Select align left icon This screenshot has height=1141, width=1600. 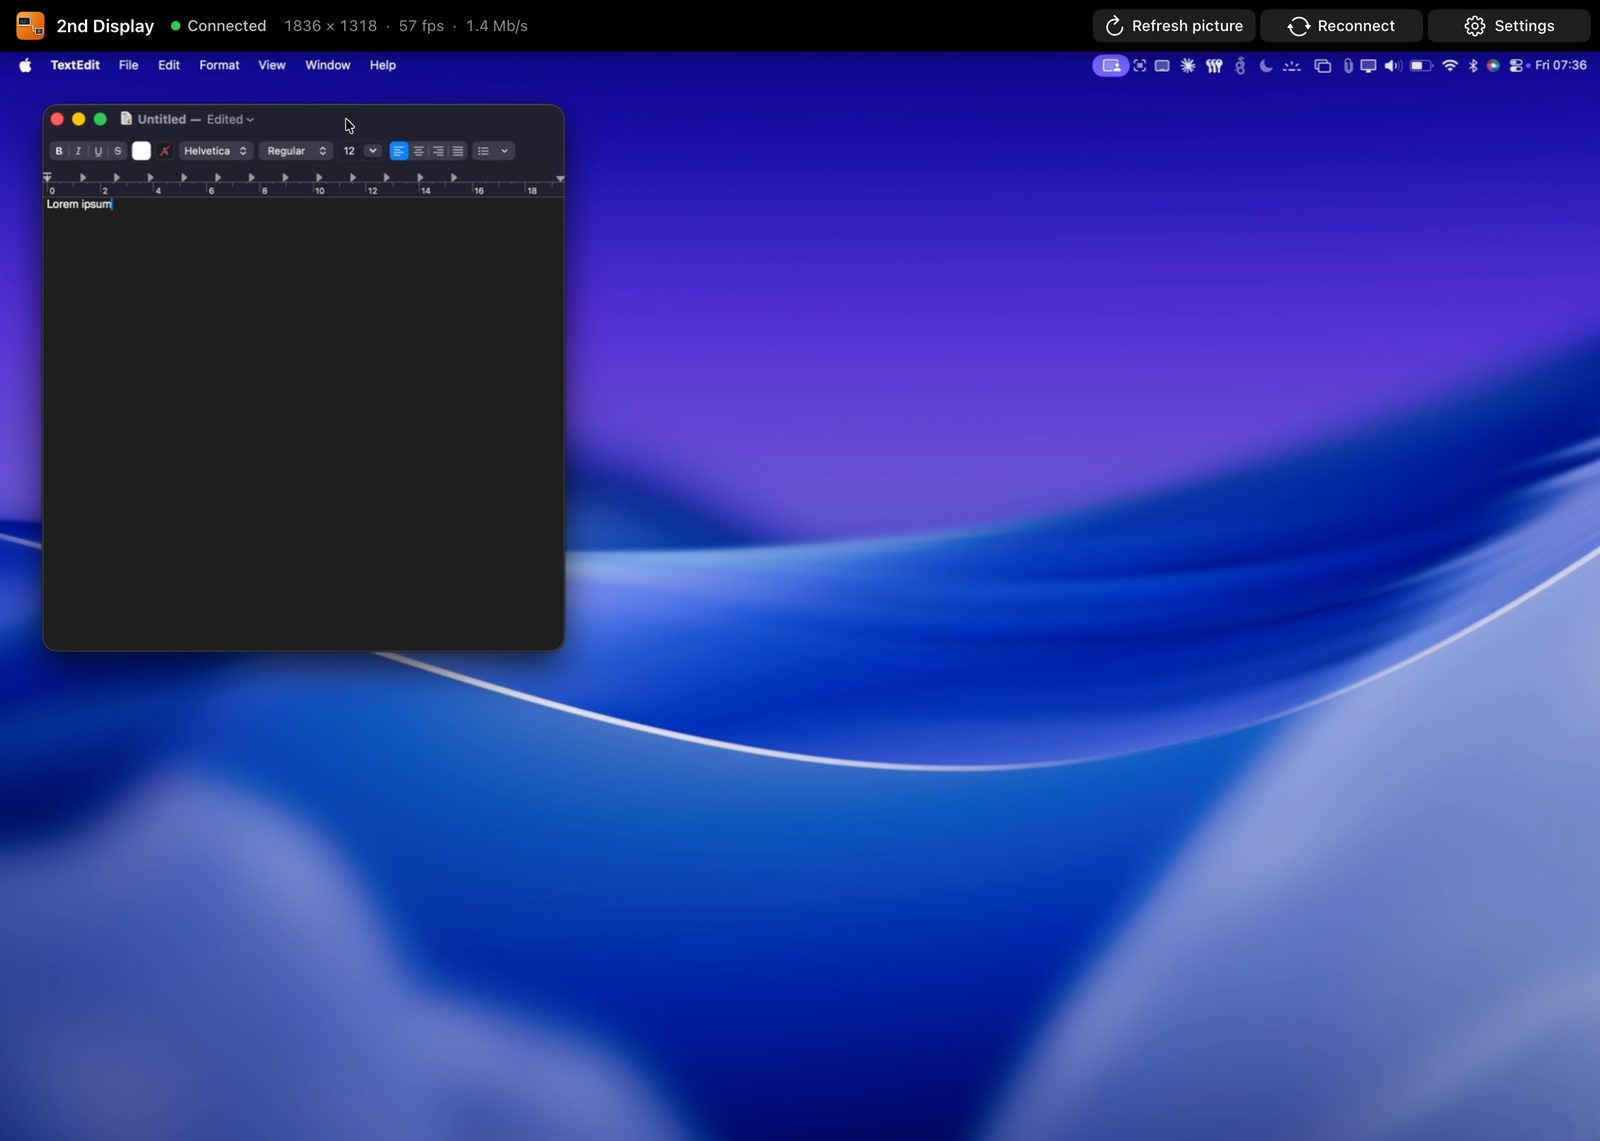coord(399,151)
